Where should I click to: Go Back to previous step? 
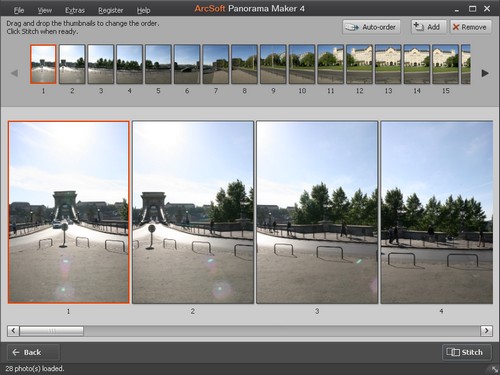click(33, 352)
